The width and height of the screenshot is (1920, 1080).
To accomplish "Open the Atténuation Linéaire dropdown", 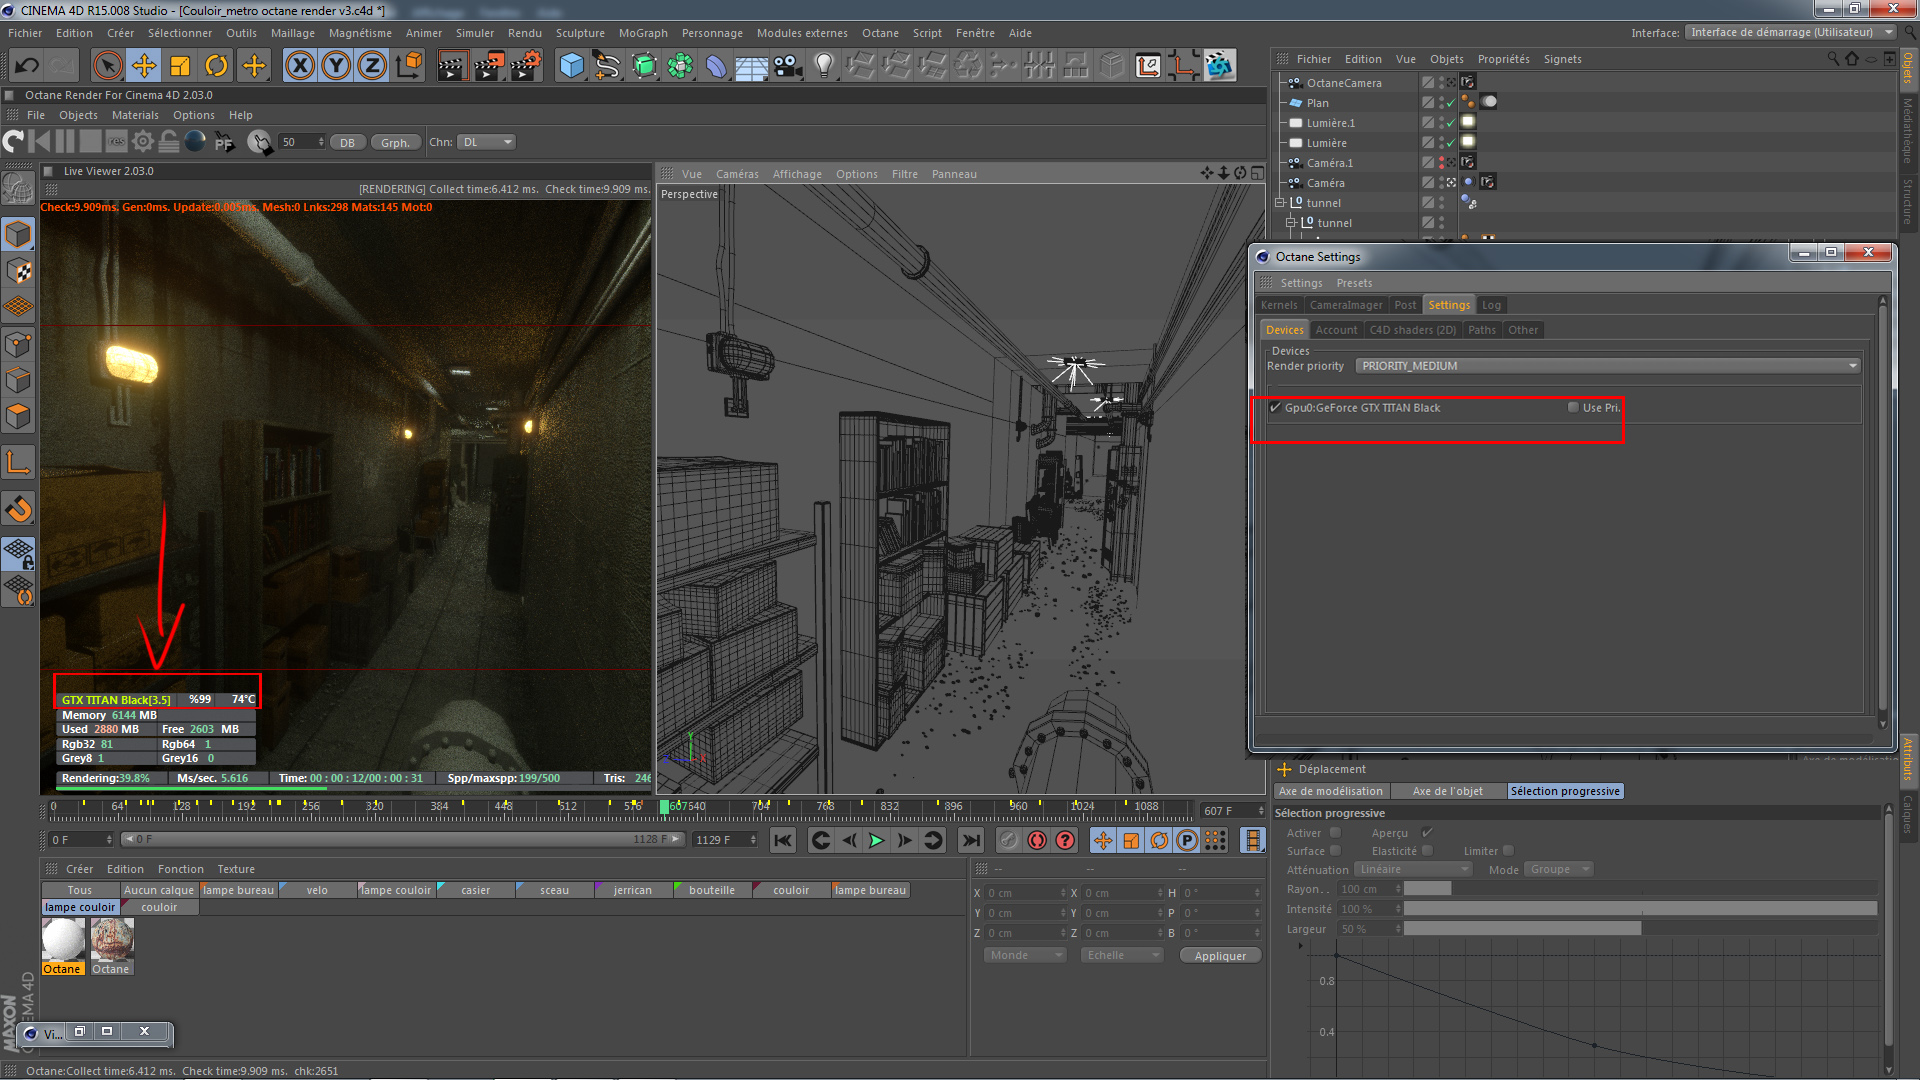I will (x=1413, y=869).
